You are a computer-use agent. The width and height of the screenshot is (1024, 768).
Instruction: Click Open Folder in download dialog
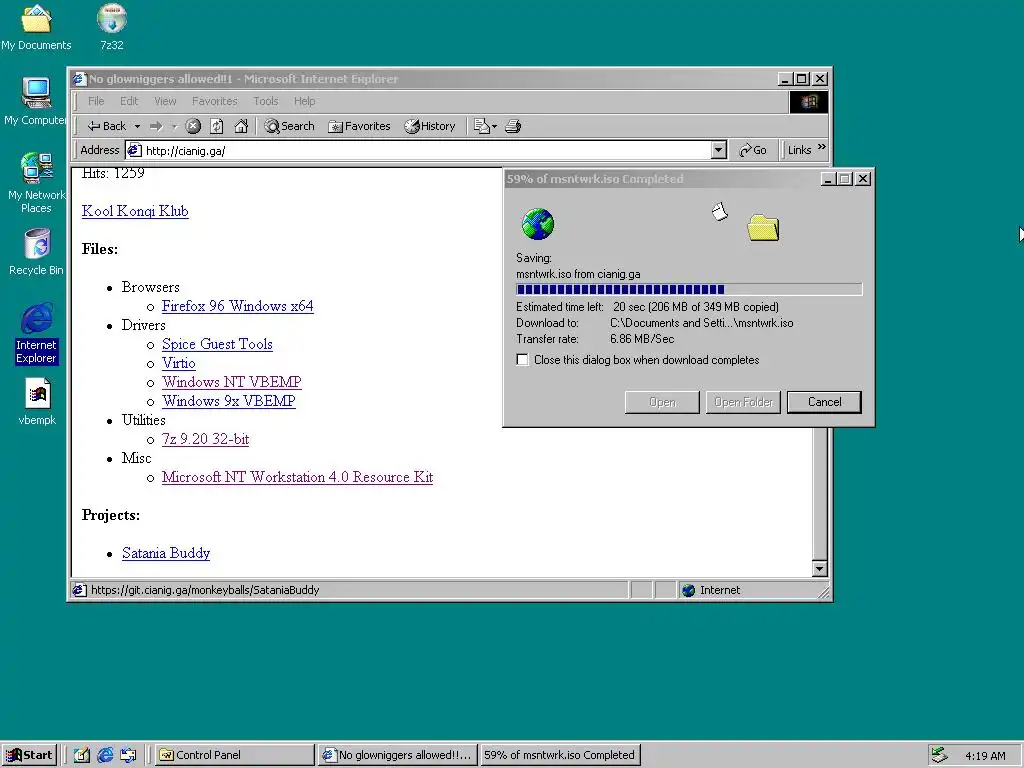tap(743, 402)
